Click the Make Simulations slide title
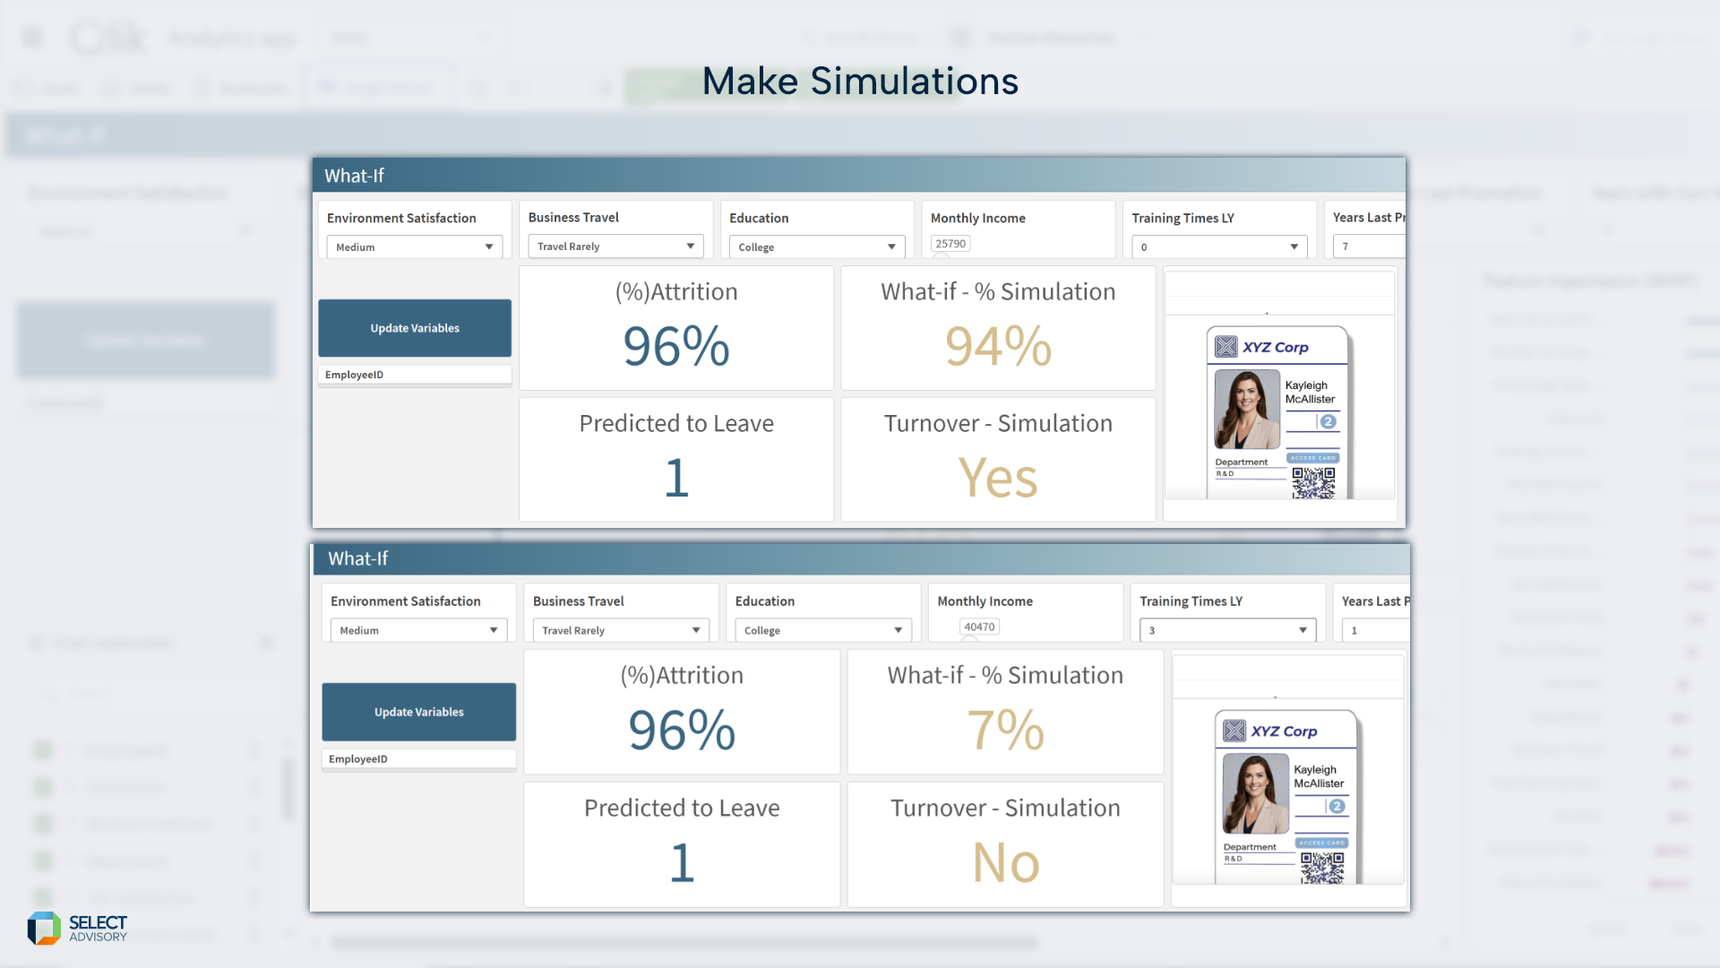The width and height of the screenshot is (1720, 968). pyautogui.click(x=860, y=81)
